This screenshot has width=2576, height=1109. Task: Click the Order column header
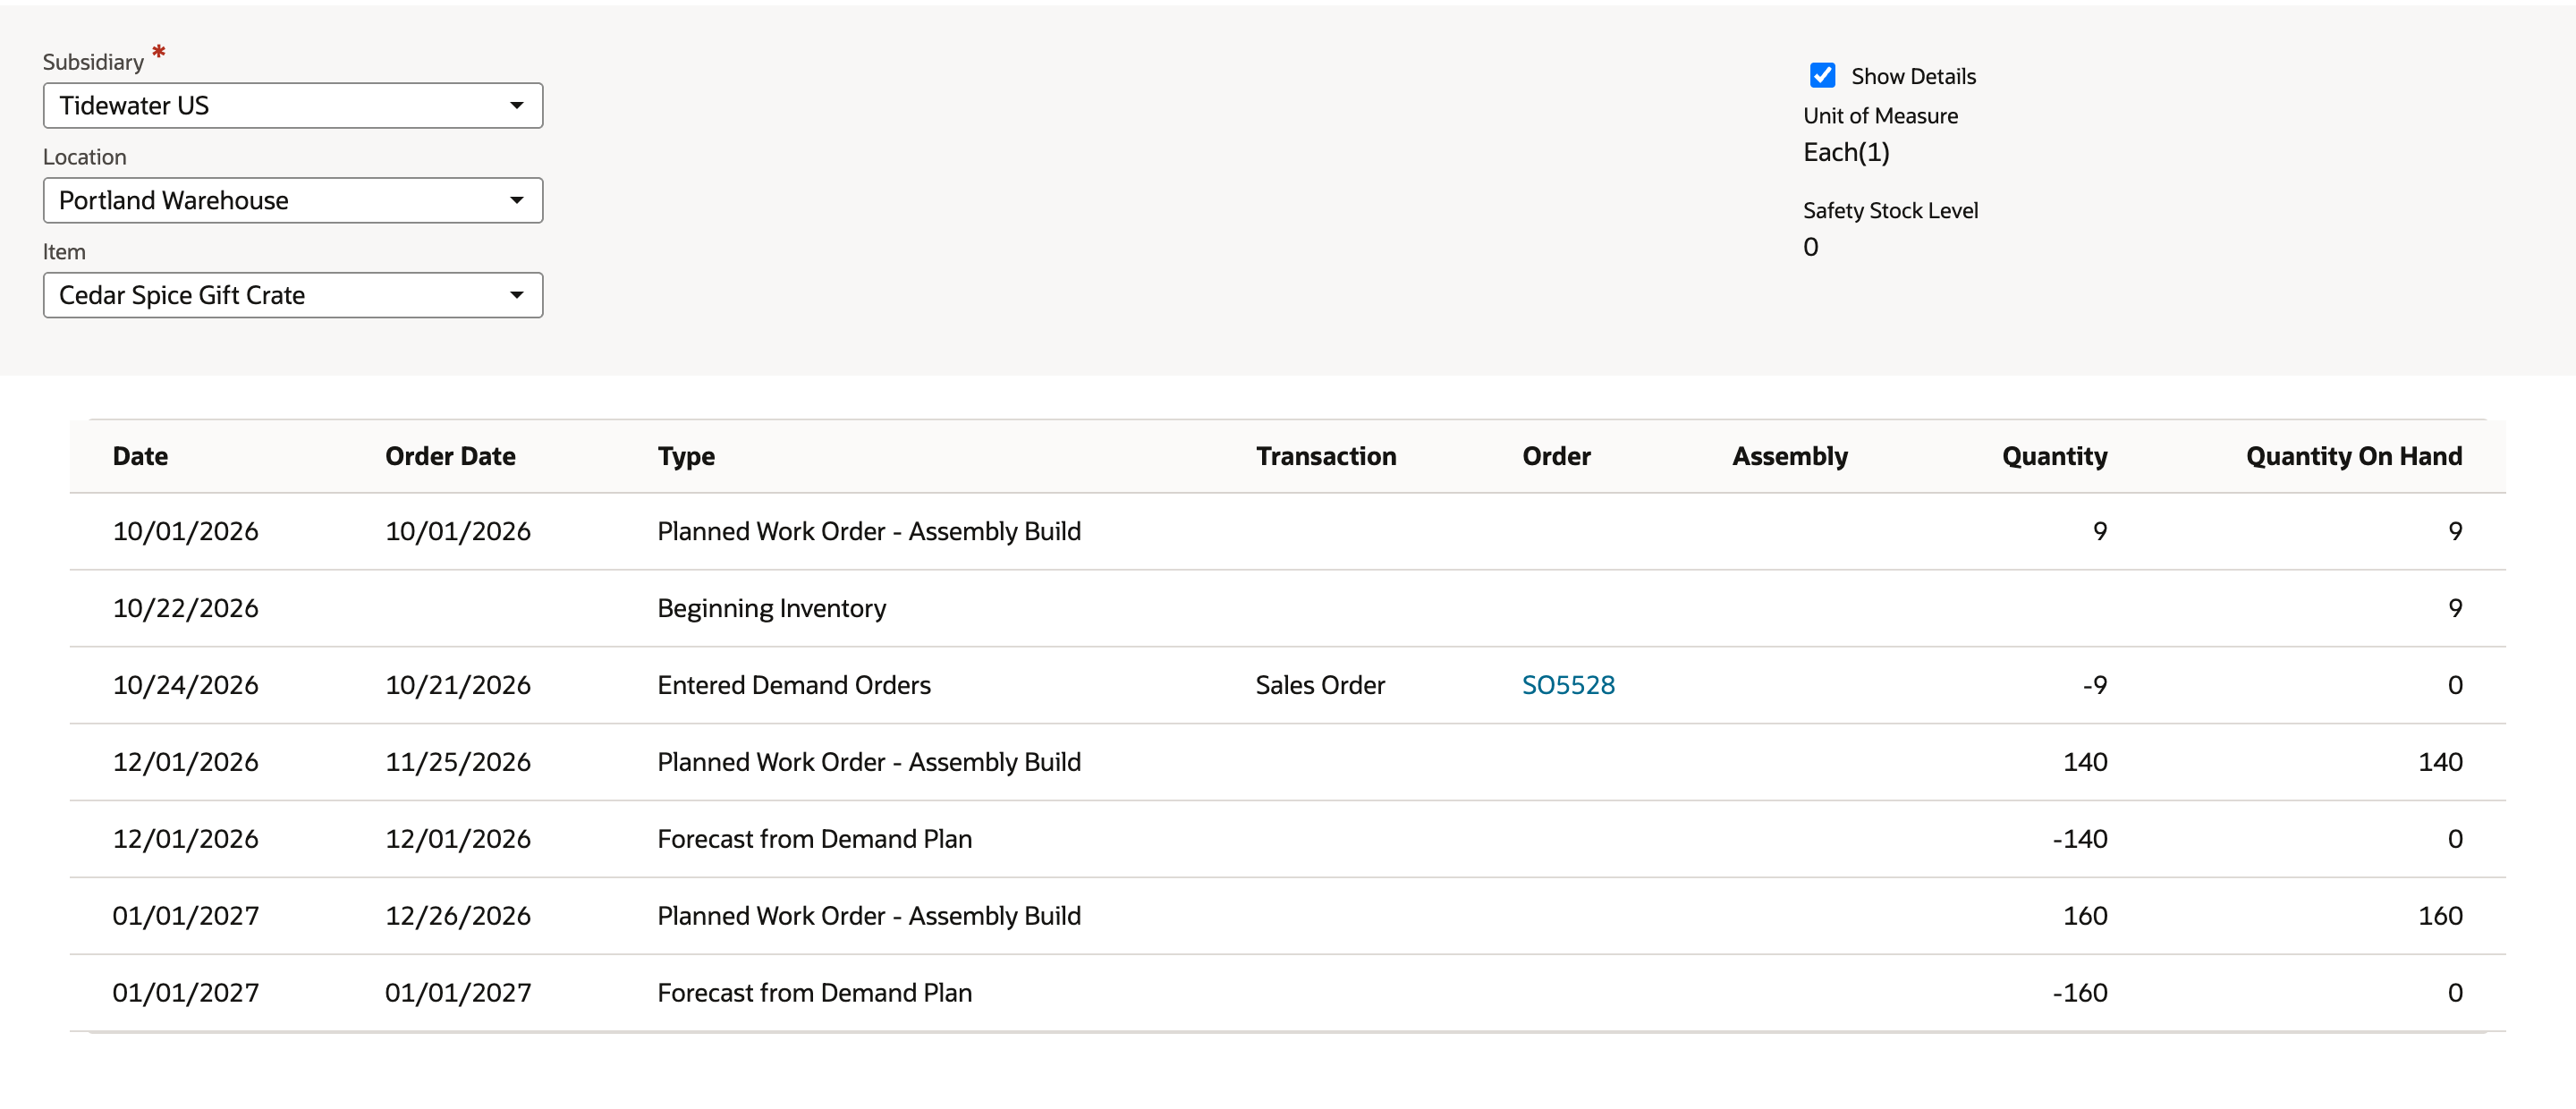[x=1556, y=456]
